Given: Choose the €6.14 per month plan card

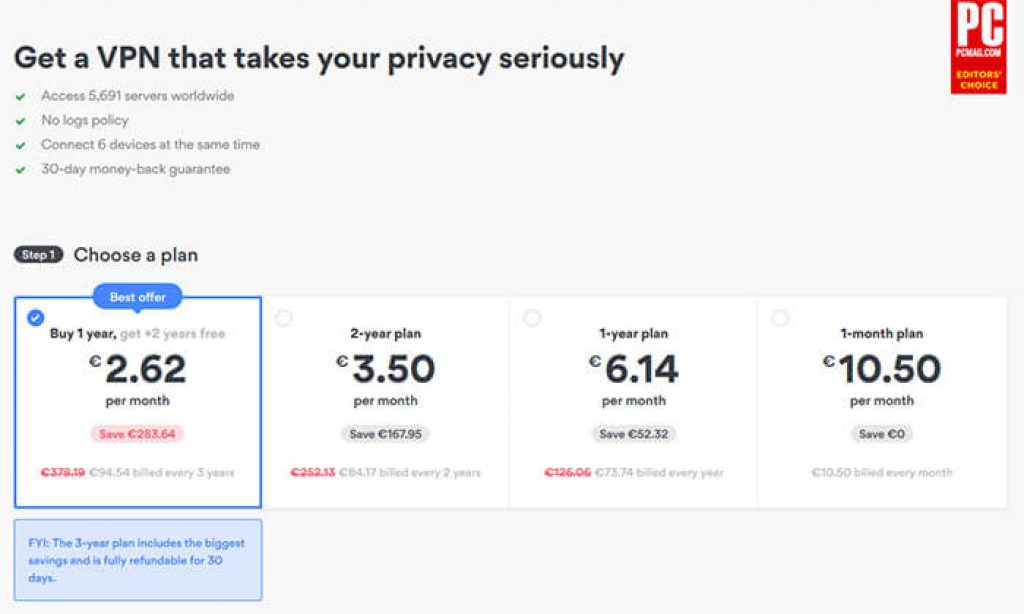Looking at the screenshot, I should coord(634,402).
